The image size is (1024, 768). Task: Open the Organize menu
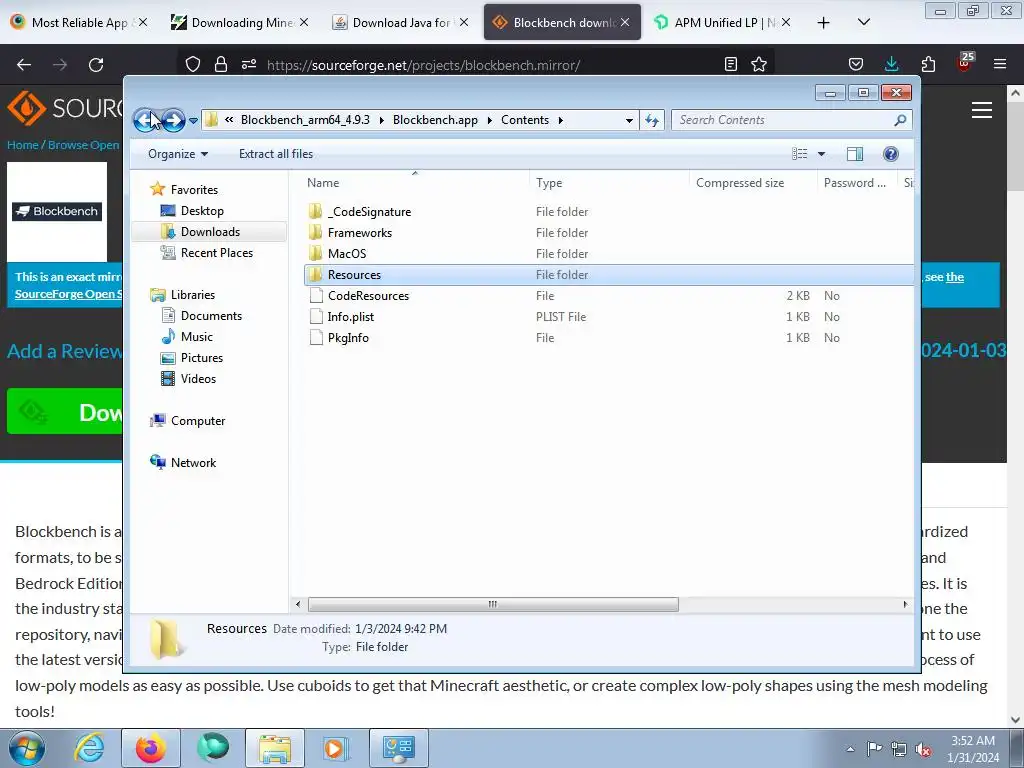[x=178, y=154]
